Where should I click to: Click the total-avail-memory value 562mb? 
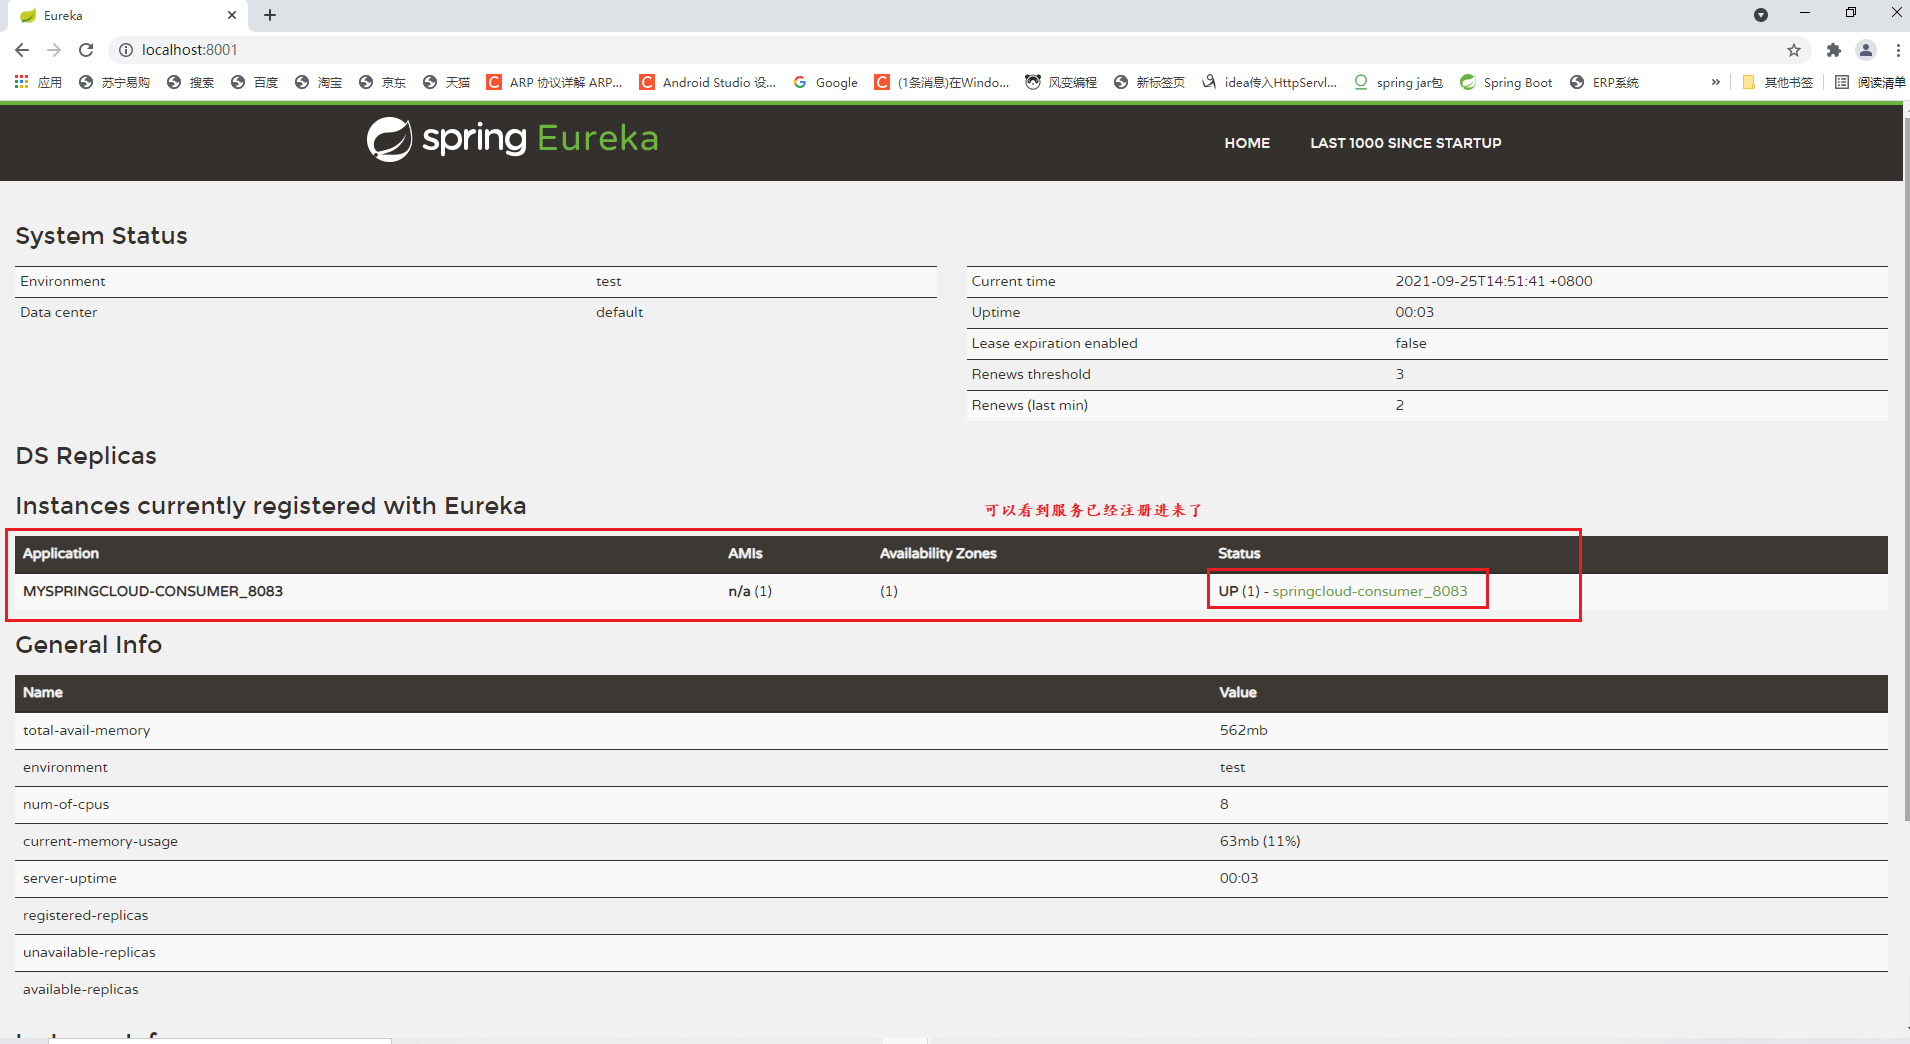(x=1243, y=730)
